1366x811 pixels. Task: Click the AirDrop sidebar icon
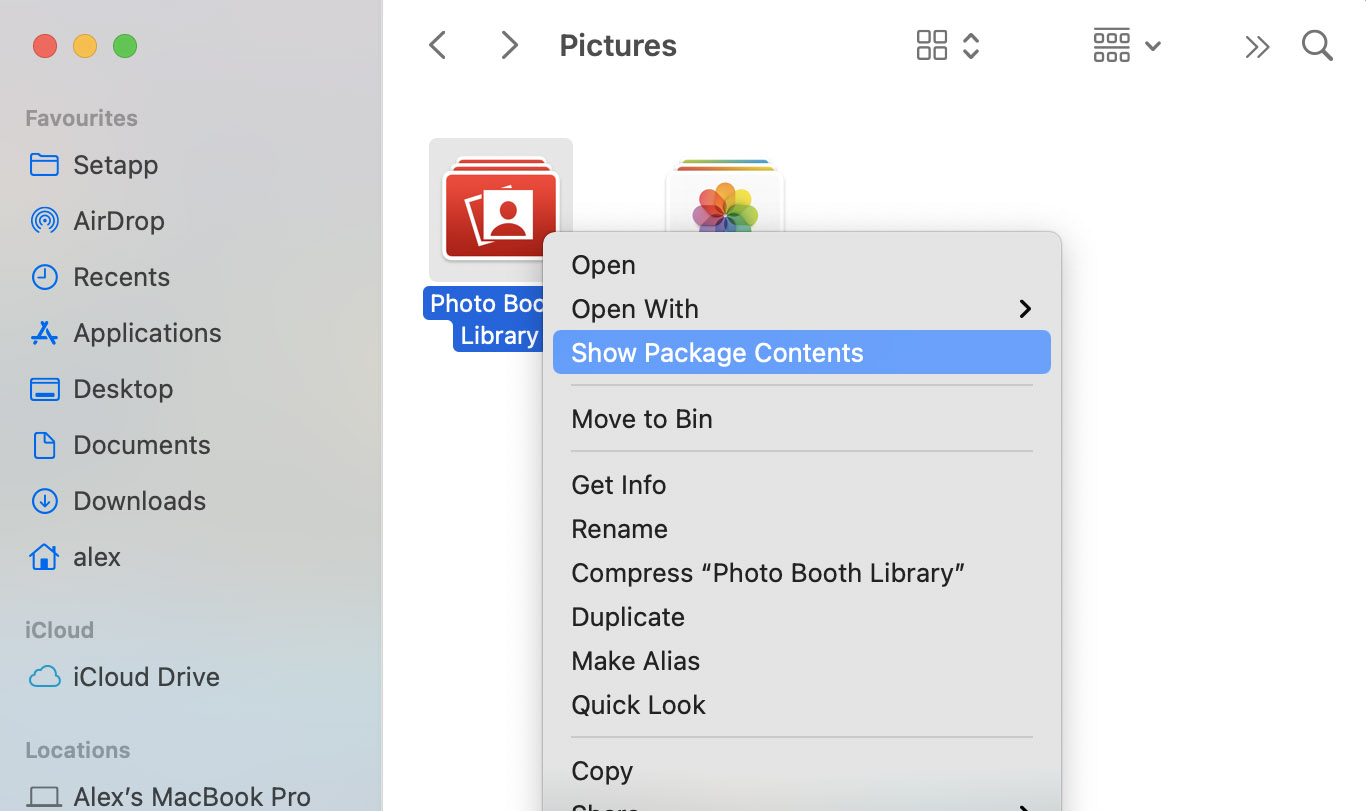click(44, 220)
